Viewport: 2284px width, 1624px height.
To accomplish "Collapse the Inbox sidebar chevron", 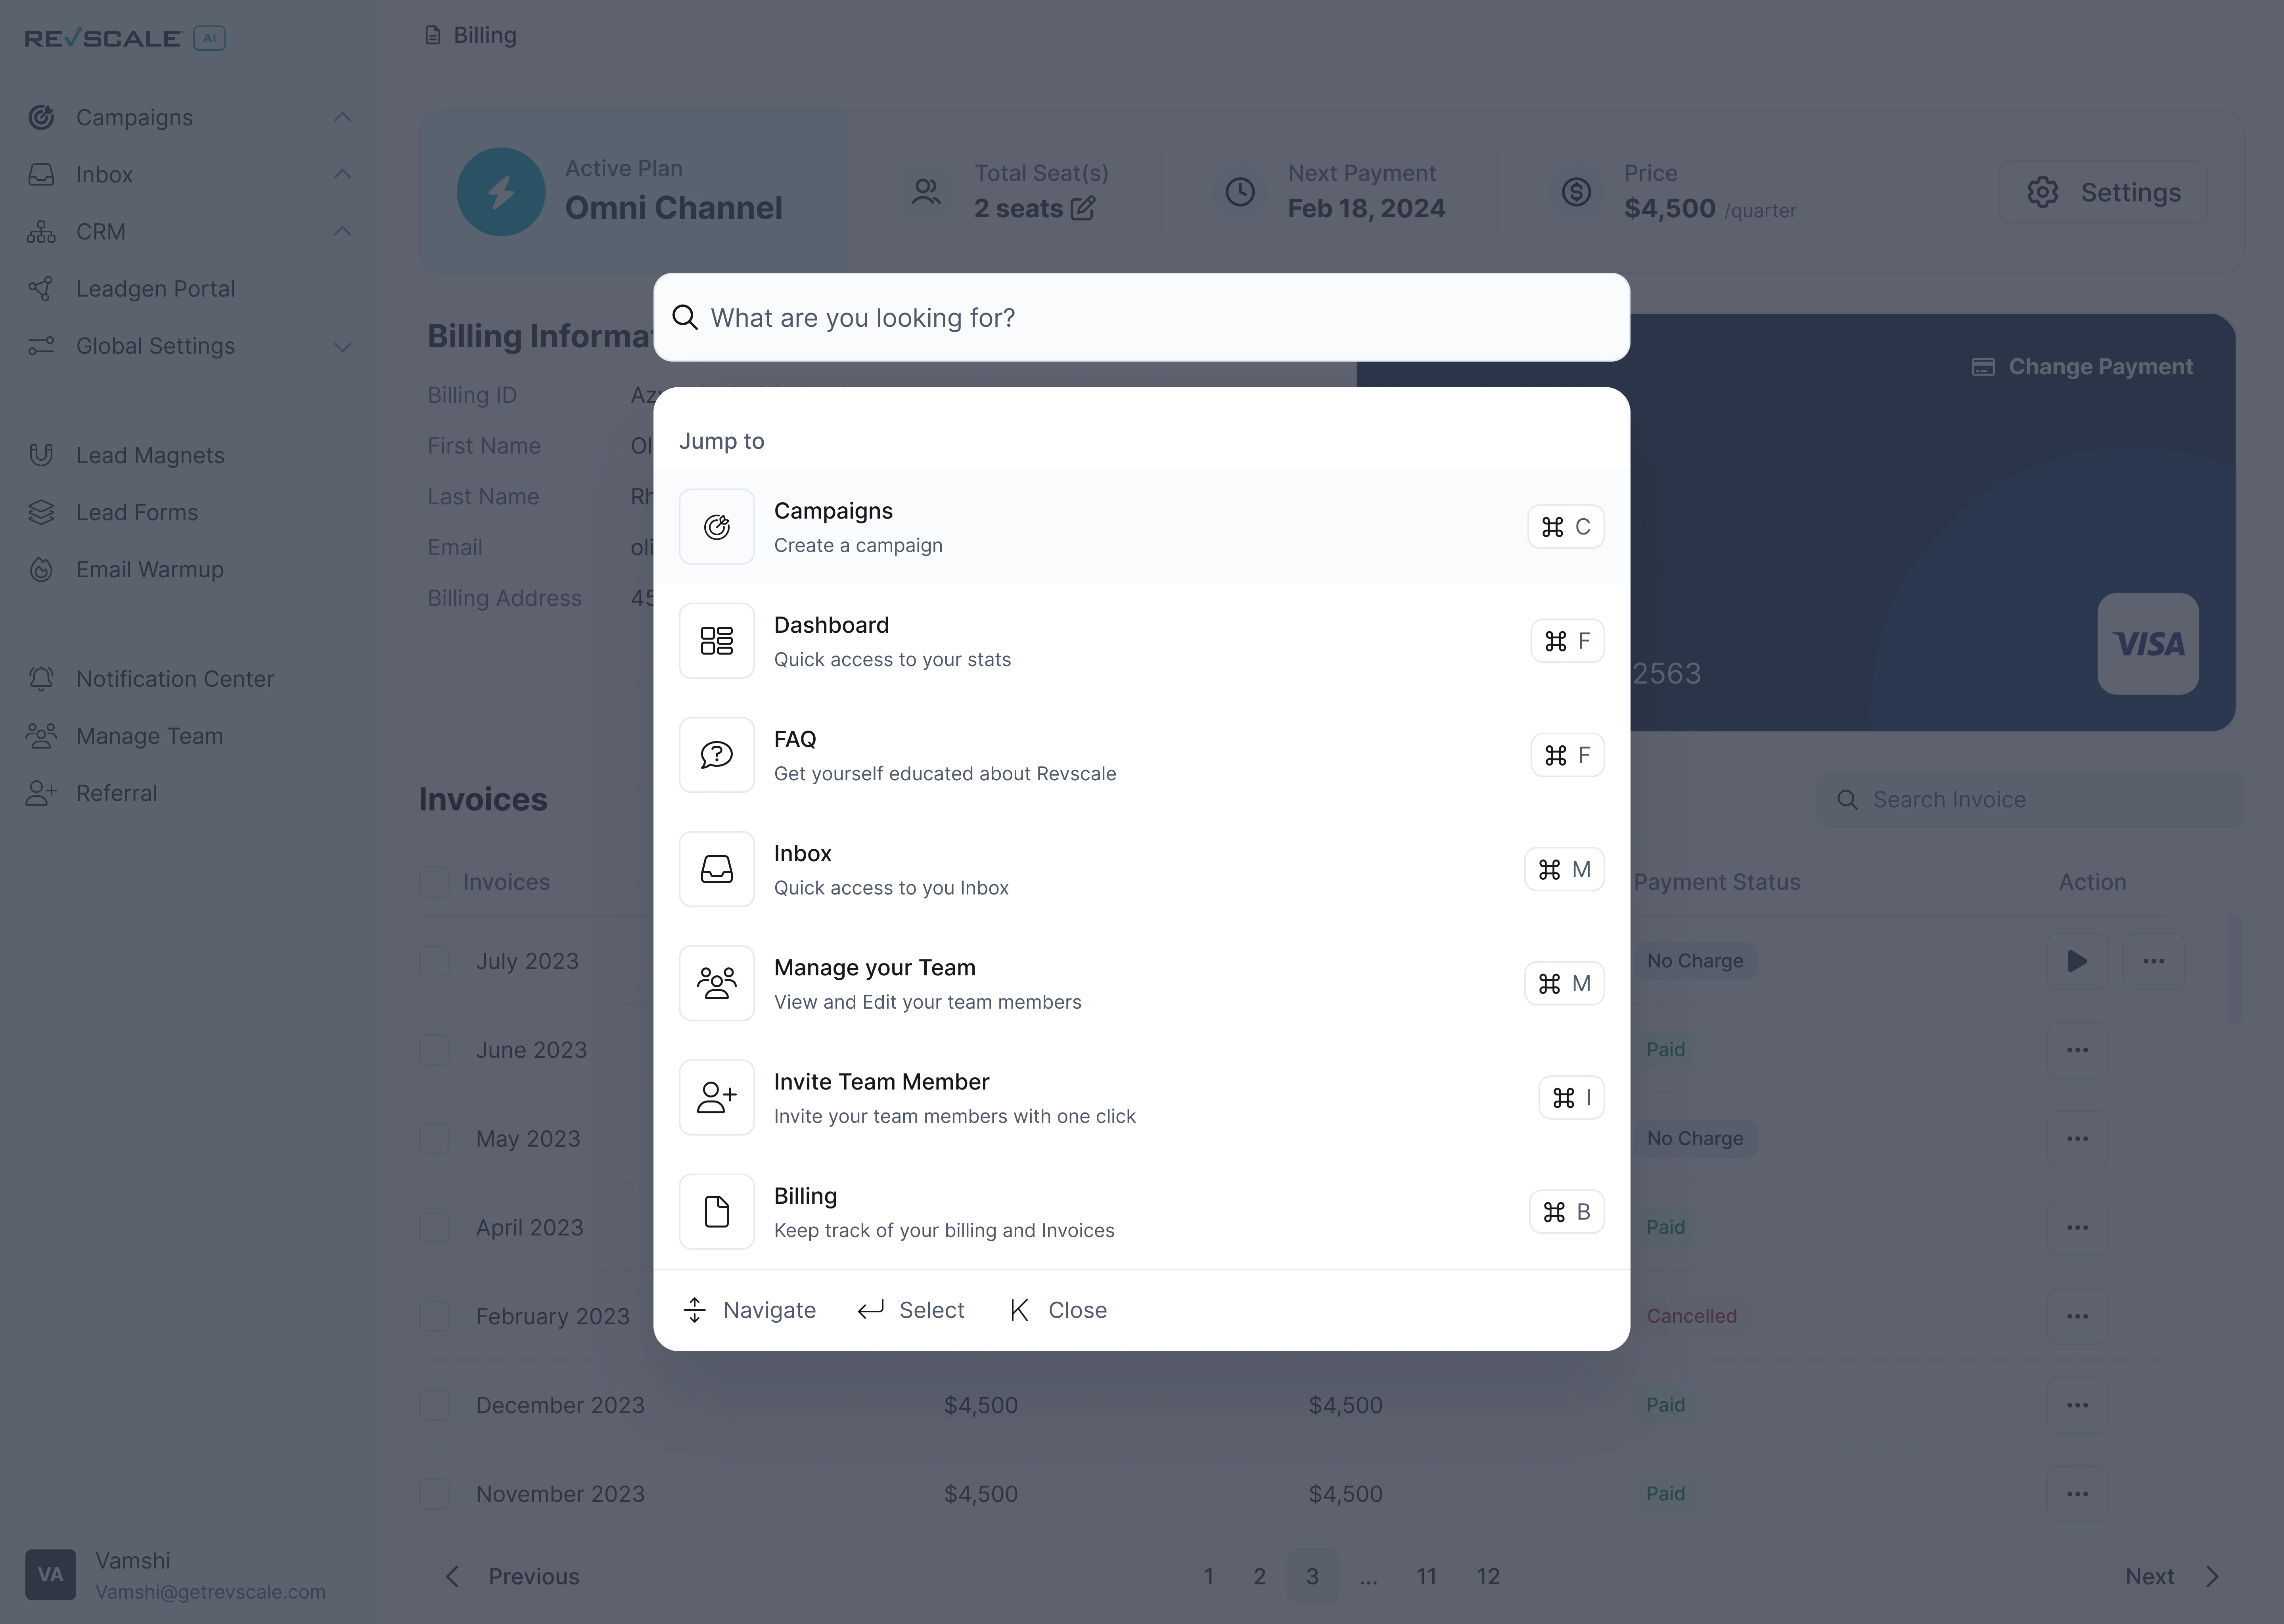I will pos(342,175).
